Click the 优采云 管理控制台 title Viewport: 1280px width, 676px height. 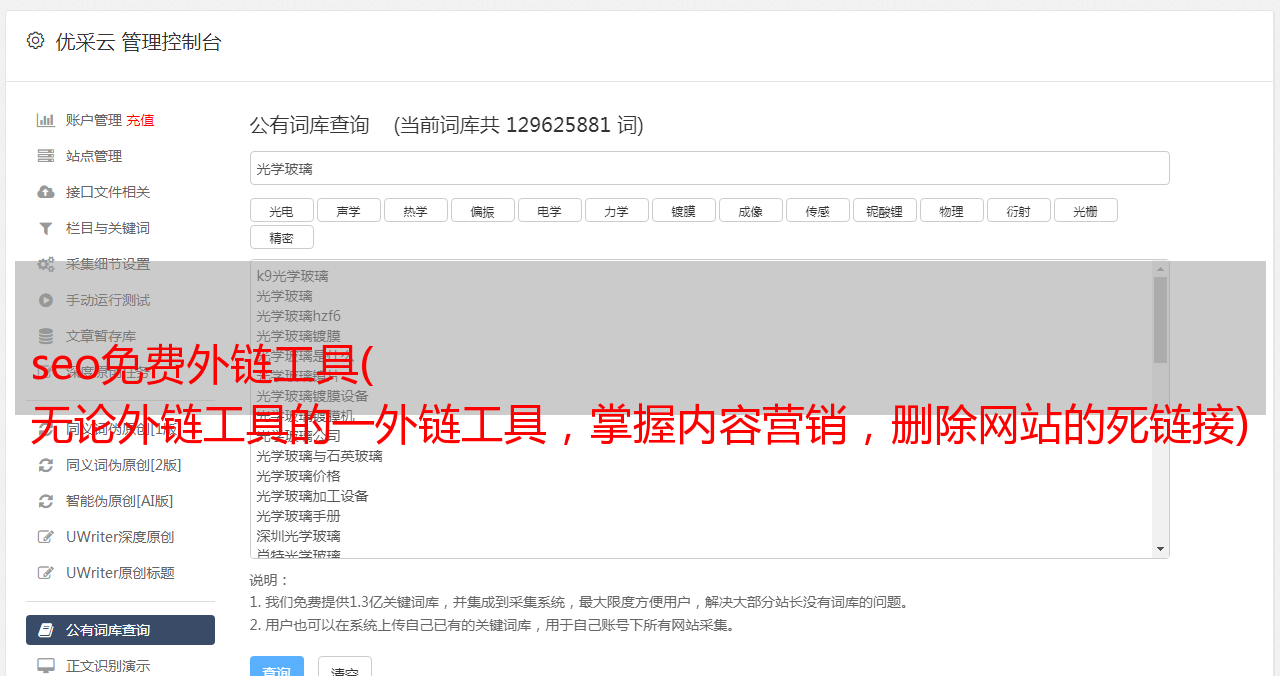138,42
